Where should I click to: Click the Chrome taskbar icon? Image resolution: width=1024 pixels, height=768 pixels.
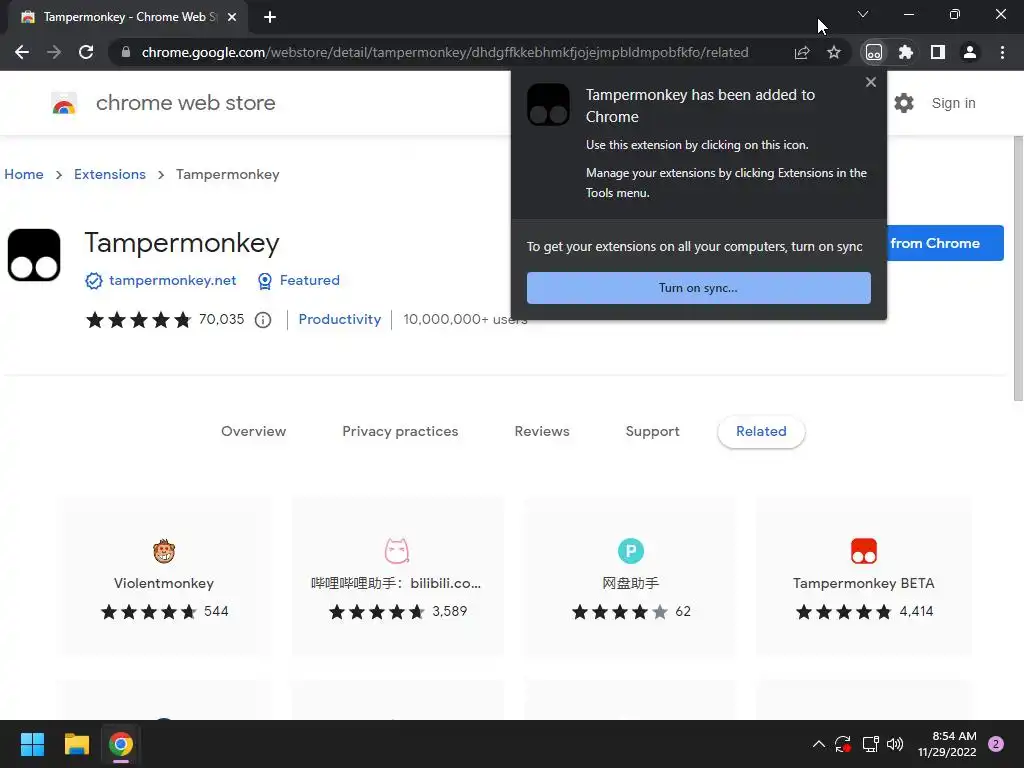121,744
